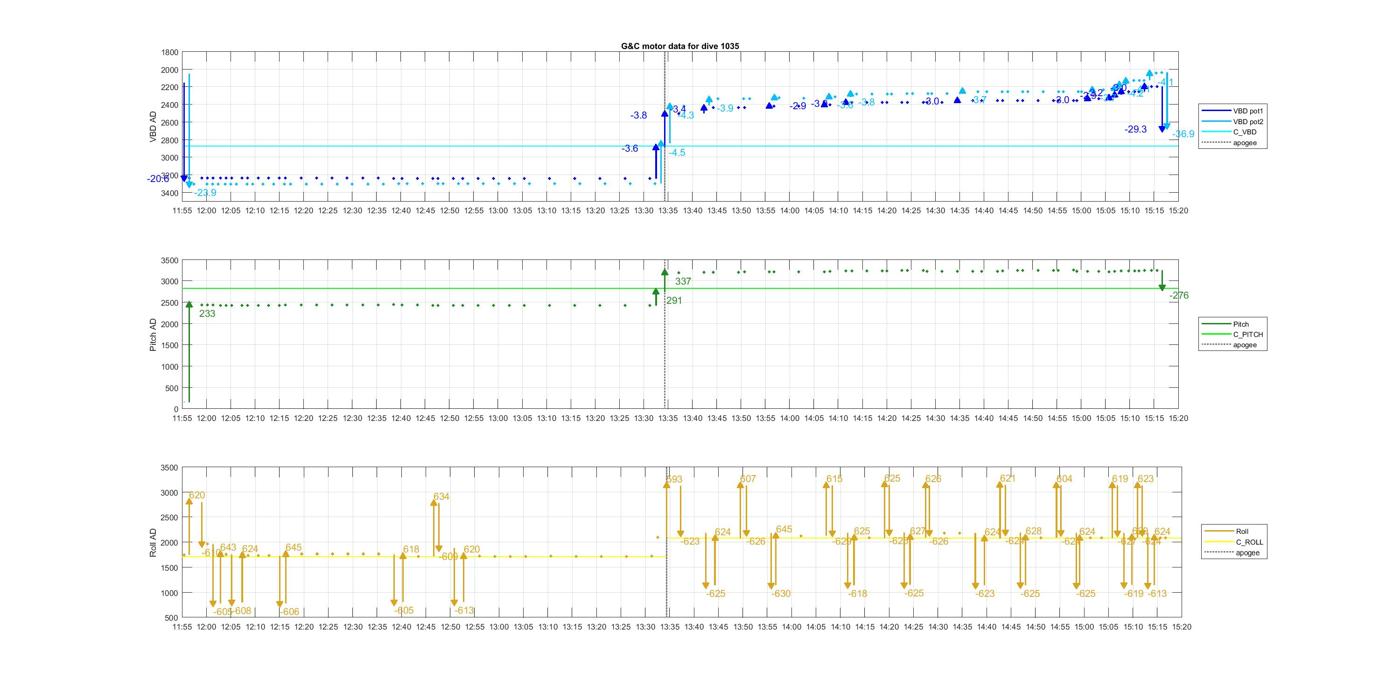Image resolution: width=1400 pixels, height=693 pixels.
Task: Click the 'VBD AD' y-axis label
Action: [153, 127]
